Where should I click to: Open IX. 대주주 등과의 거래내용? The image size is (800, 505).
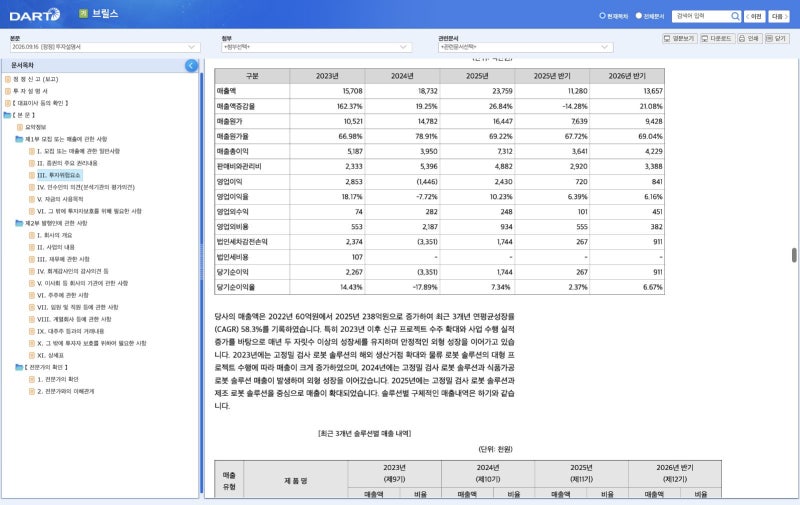tap(70, 331)
